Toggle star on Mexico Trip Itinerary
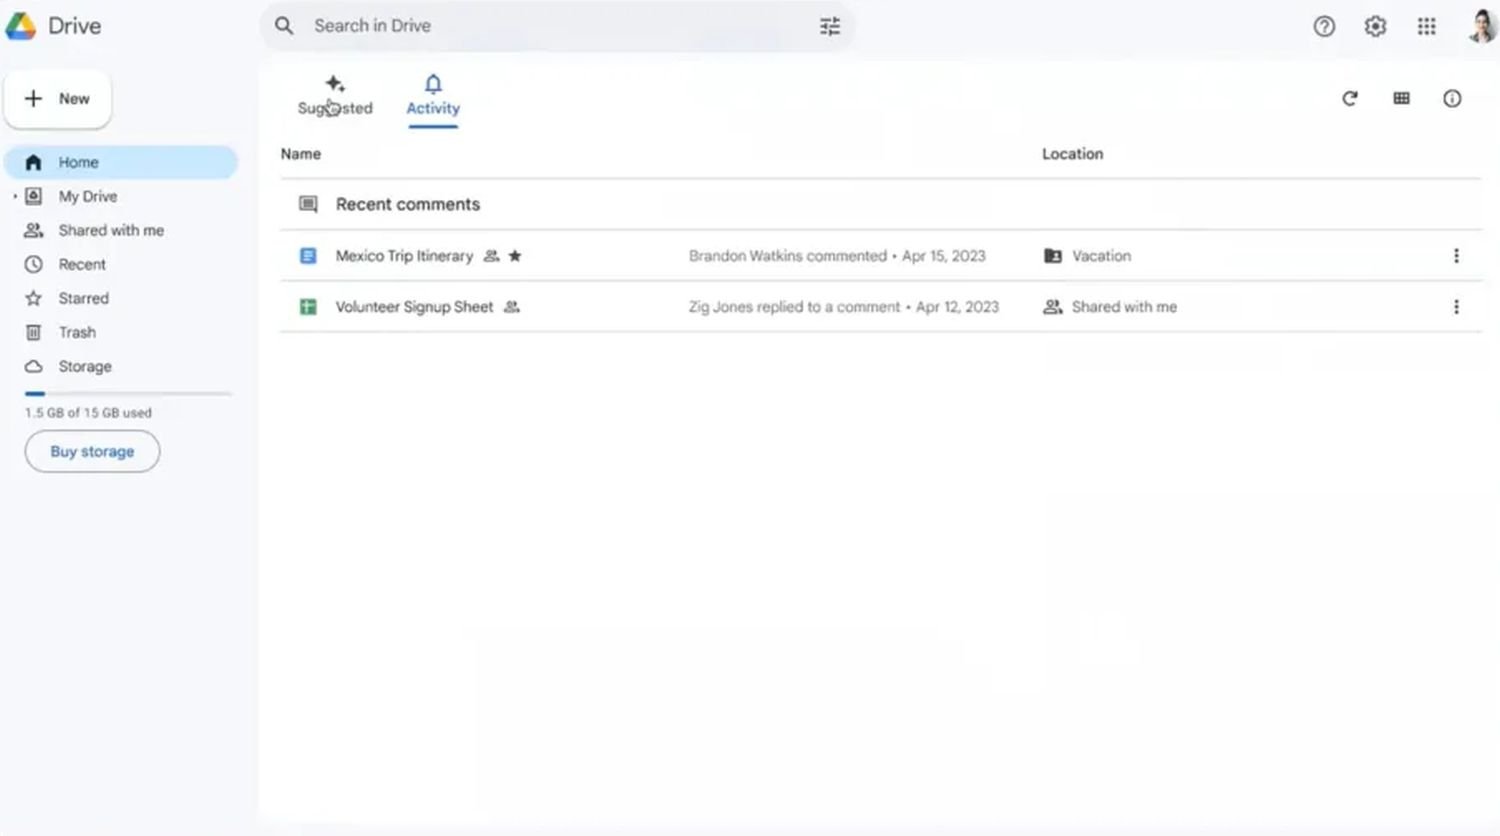1500x836 pixels. pos(515,256)
